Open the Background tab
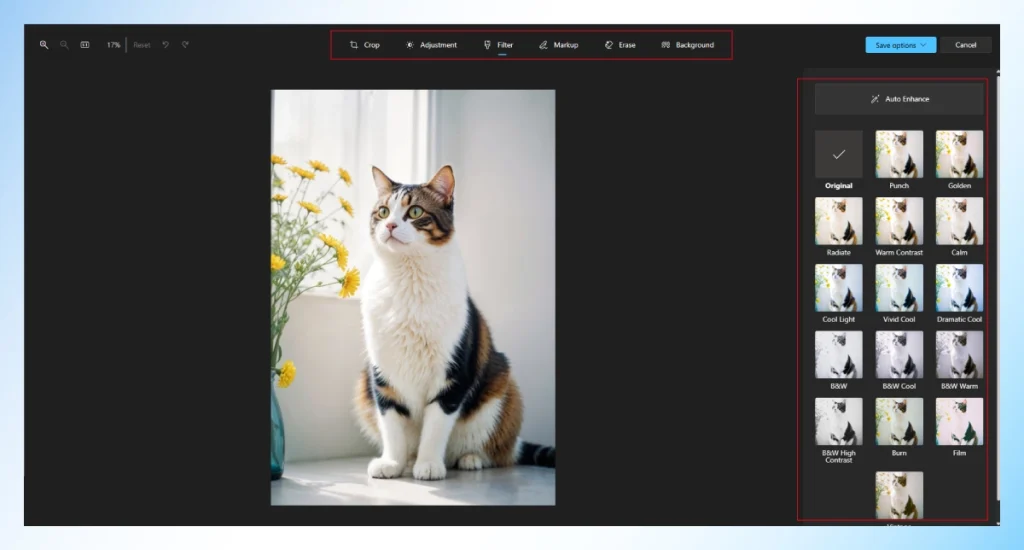The width and height of the screenshot is (1024, 550). 688,45
